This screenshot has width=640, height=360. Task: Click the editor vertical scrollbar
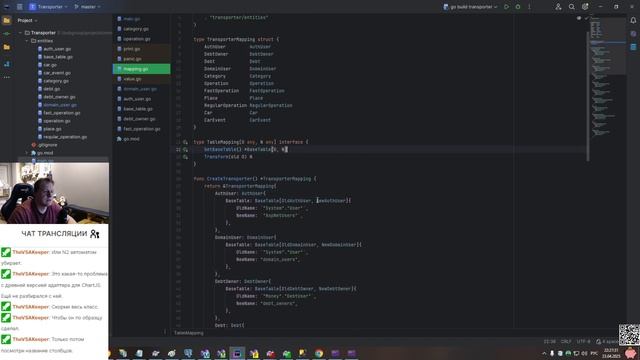pyautogui.click(x=588, y=96)
